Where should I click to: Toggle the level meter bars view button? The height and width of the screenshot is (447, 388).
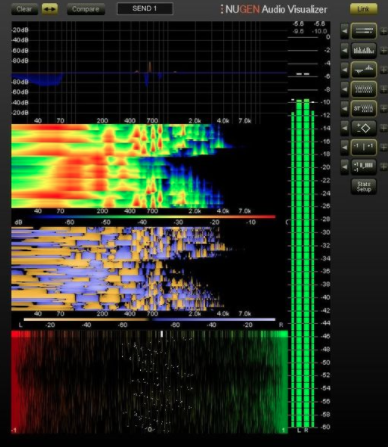(364, 31)
